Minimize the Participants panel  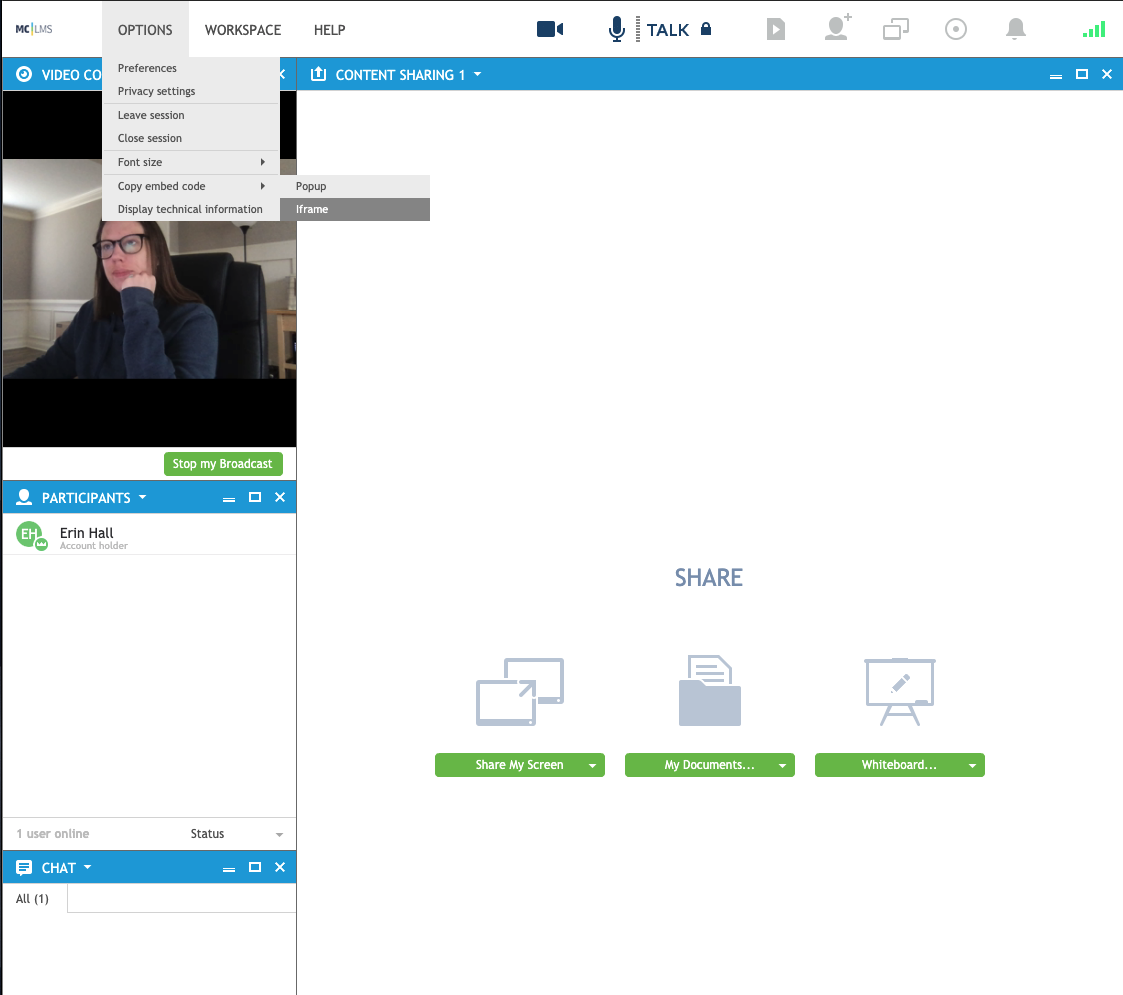click(229, 499)
